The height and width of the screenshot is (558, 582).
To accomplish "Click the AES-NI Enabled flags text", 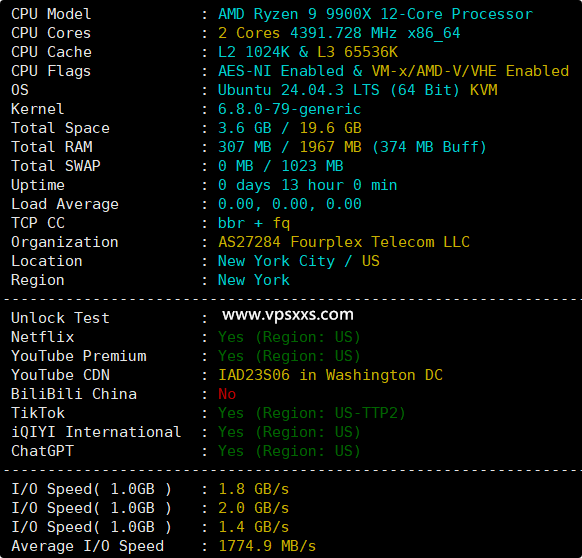I will 281,71.
